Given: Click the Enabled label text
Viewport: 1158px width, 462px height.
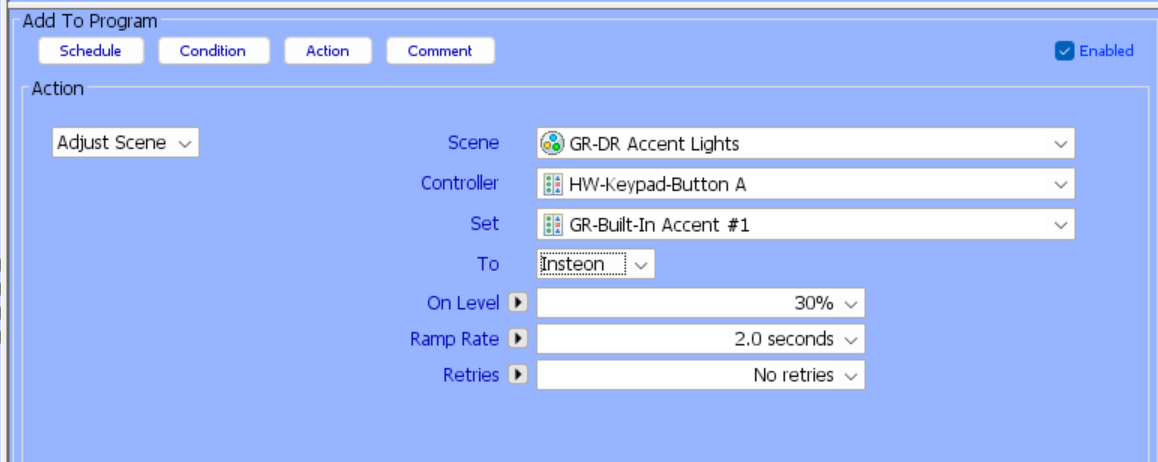Looking at the screenshot, I should pyautogui.click(x=1106, y=51).
